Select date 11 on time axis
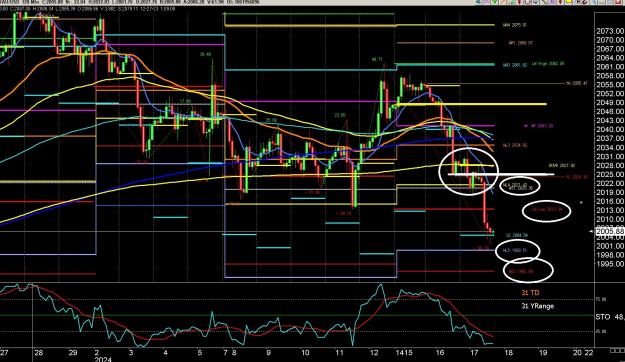The height and width of the screenshot is (362, 625). coord(339,353)
